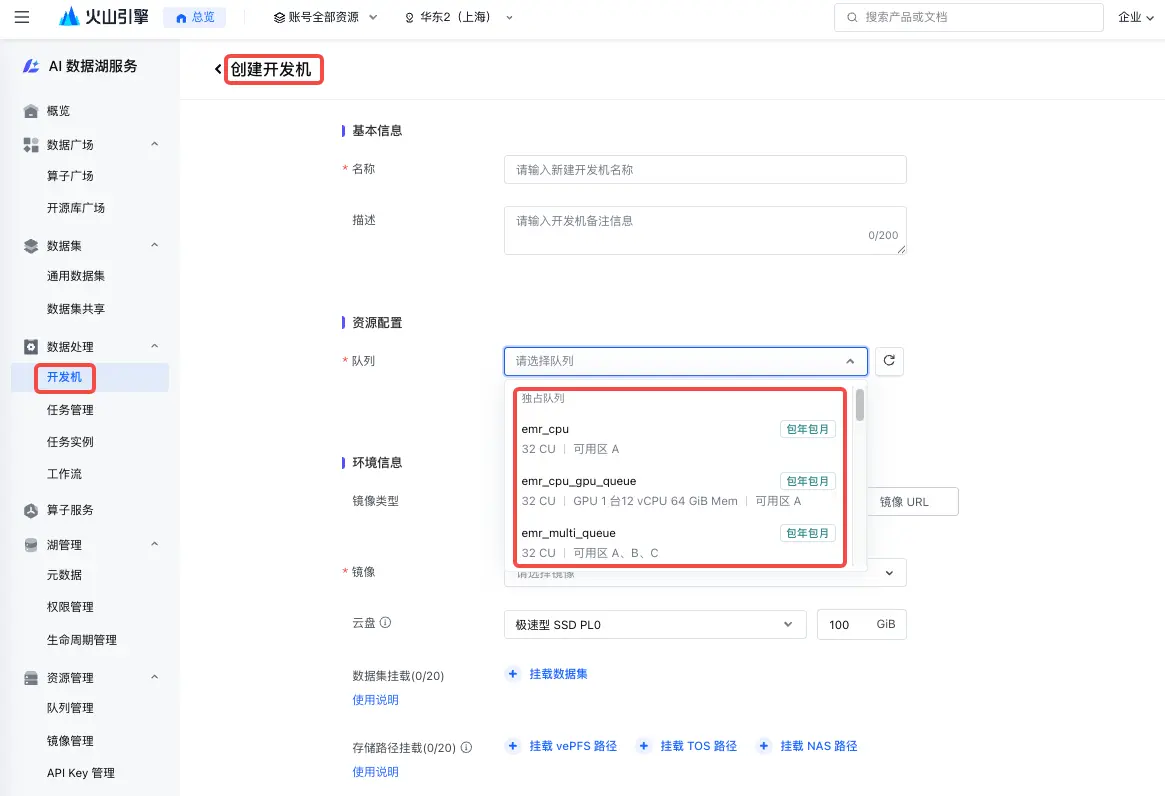This screenshot has width=1165, height=796.
Task: Click the 算子服务 sidebar icon
Action: (30, 511)
